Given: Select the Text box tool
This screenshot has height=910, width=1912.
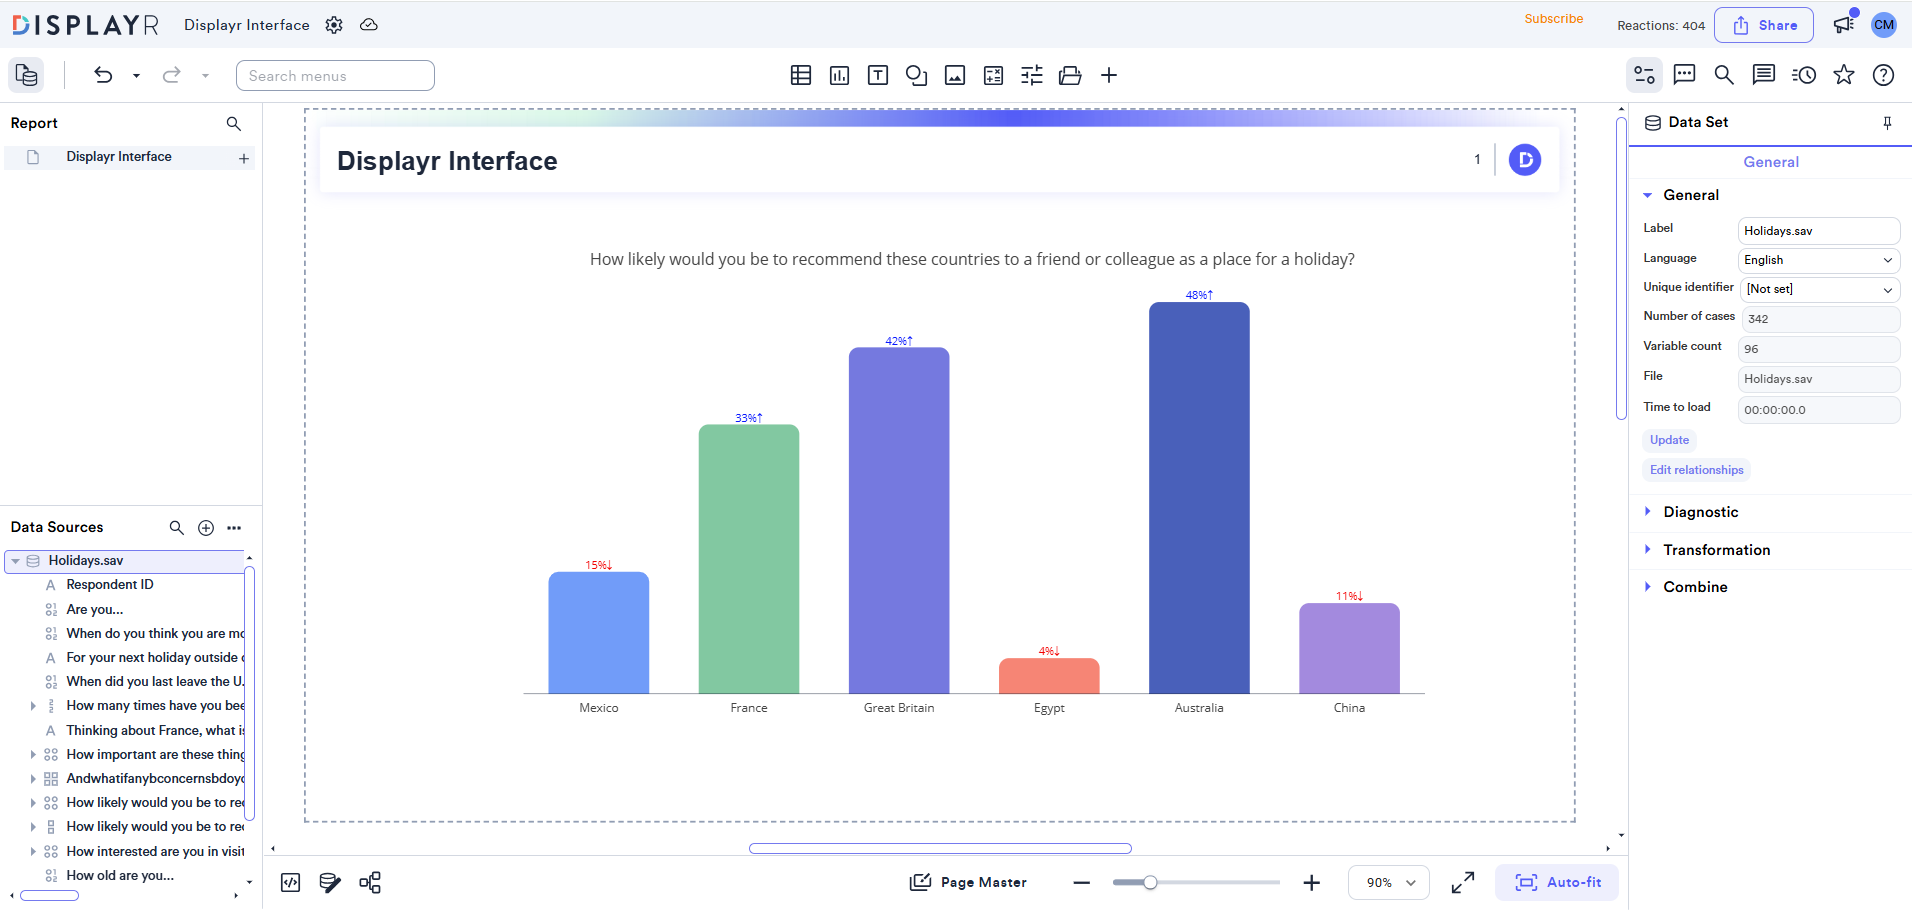Looking at the screenshot, I should 877,76.
